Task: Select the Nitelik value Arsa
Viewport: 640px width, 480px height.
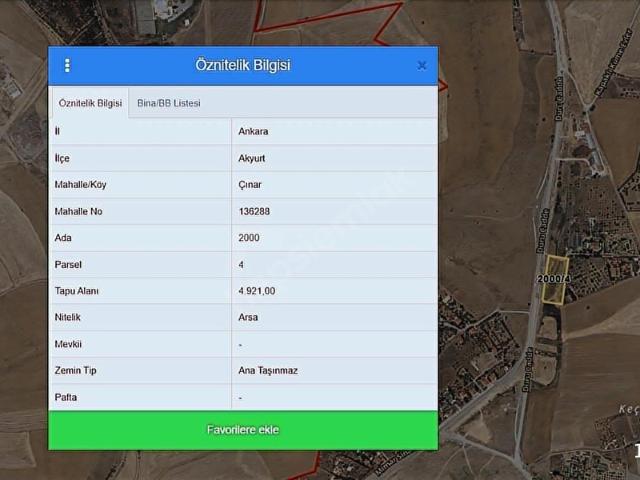Action: [x=248, y=317]
